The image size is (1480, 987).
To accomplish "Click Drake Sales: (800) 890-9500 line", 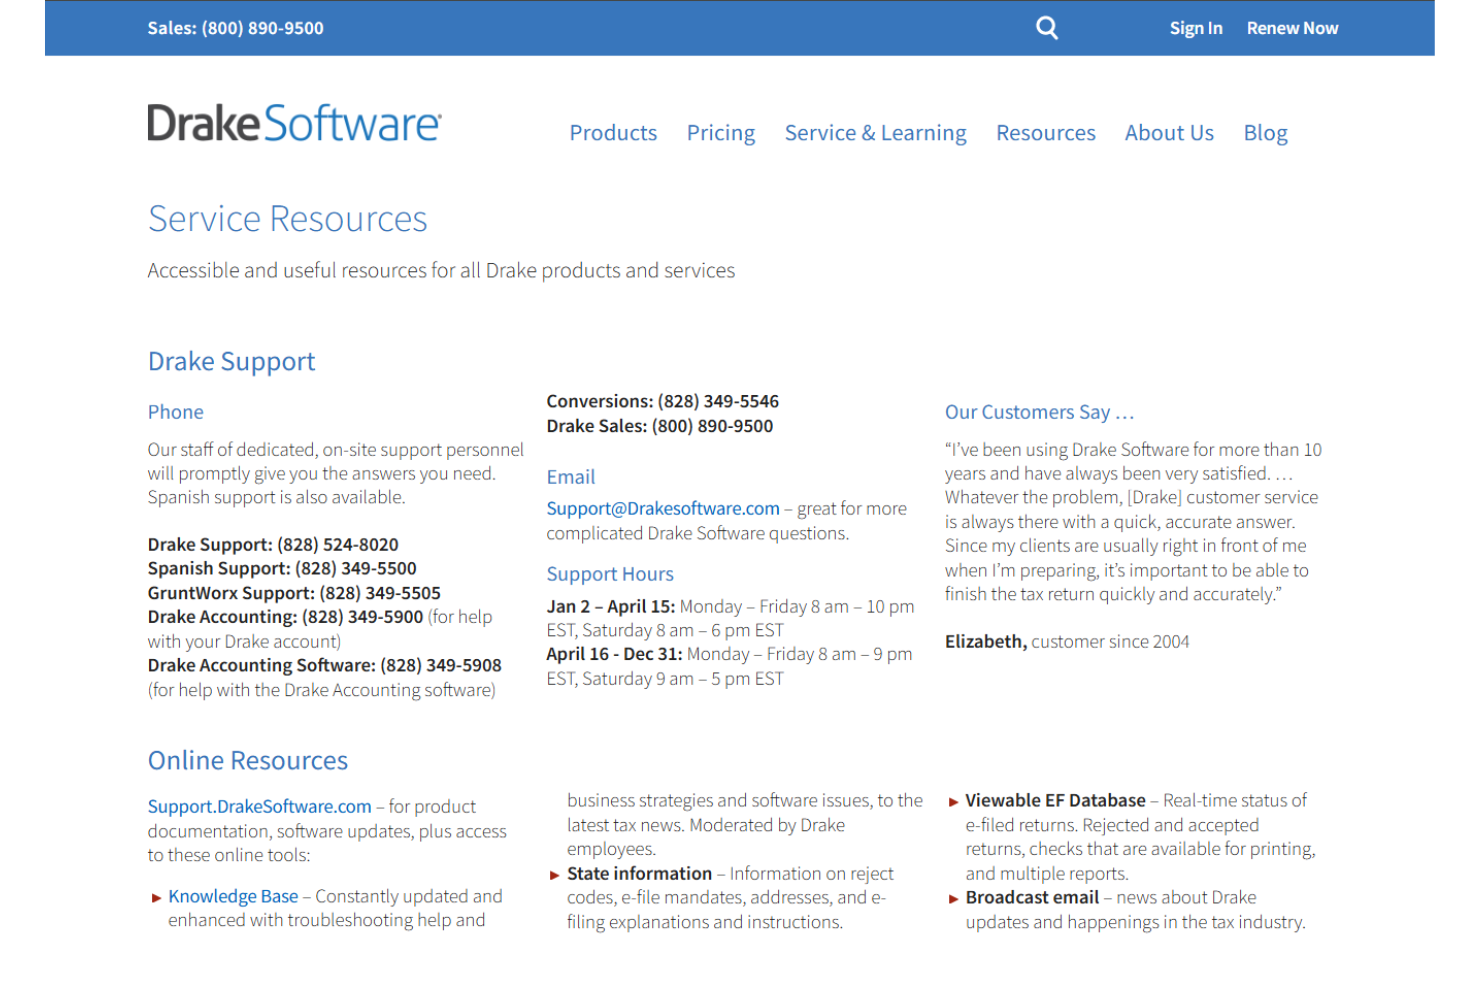I will point(659,426).
